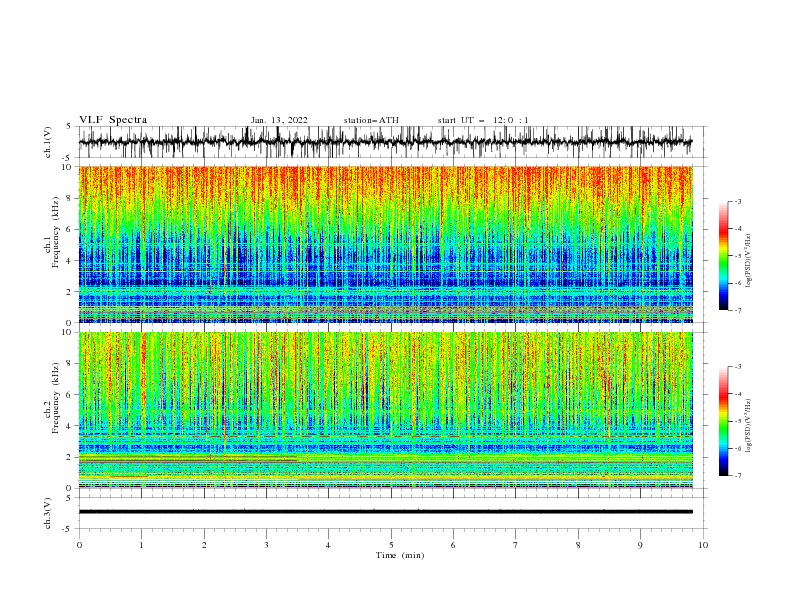Click the 'station=ATH' label

[371, 120]
